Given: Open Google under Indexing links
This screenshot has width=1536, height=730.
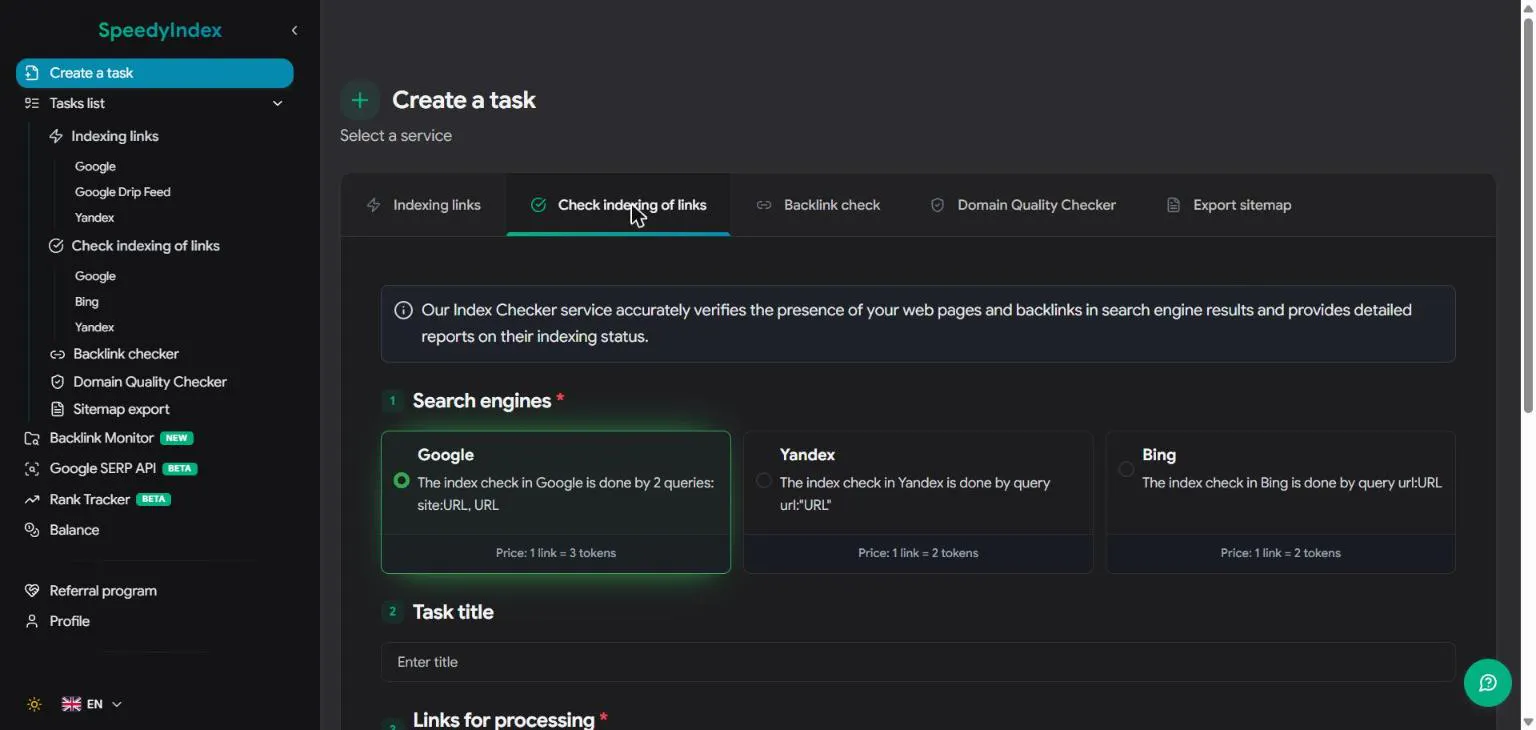Looking at the screenshot, I should point(95,167).
